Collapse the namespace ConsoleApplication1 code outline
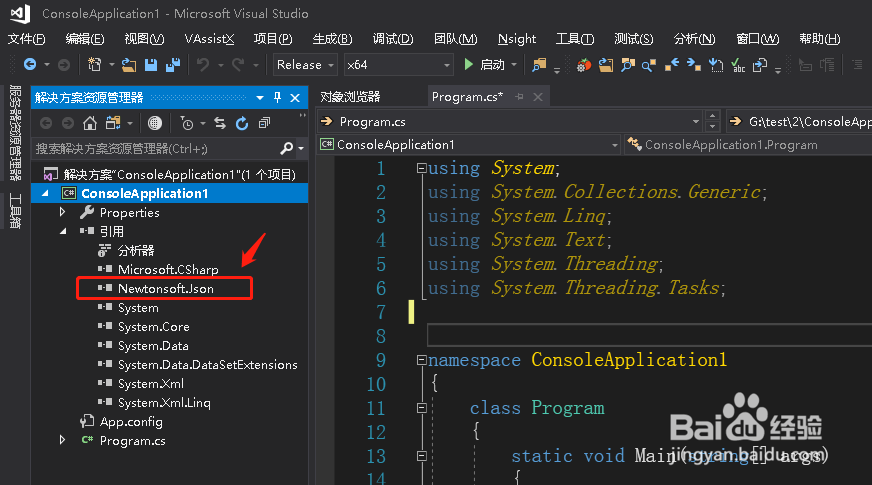Image resolution: width=872 pixels, height=485 pixels. pos(421,360)
